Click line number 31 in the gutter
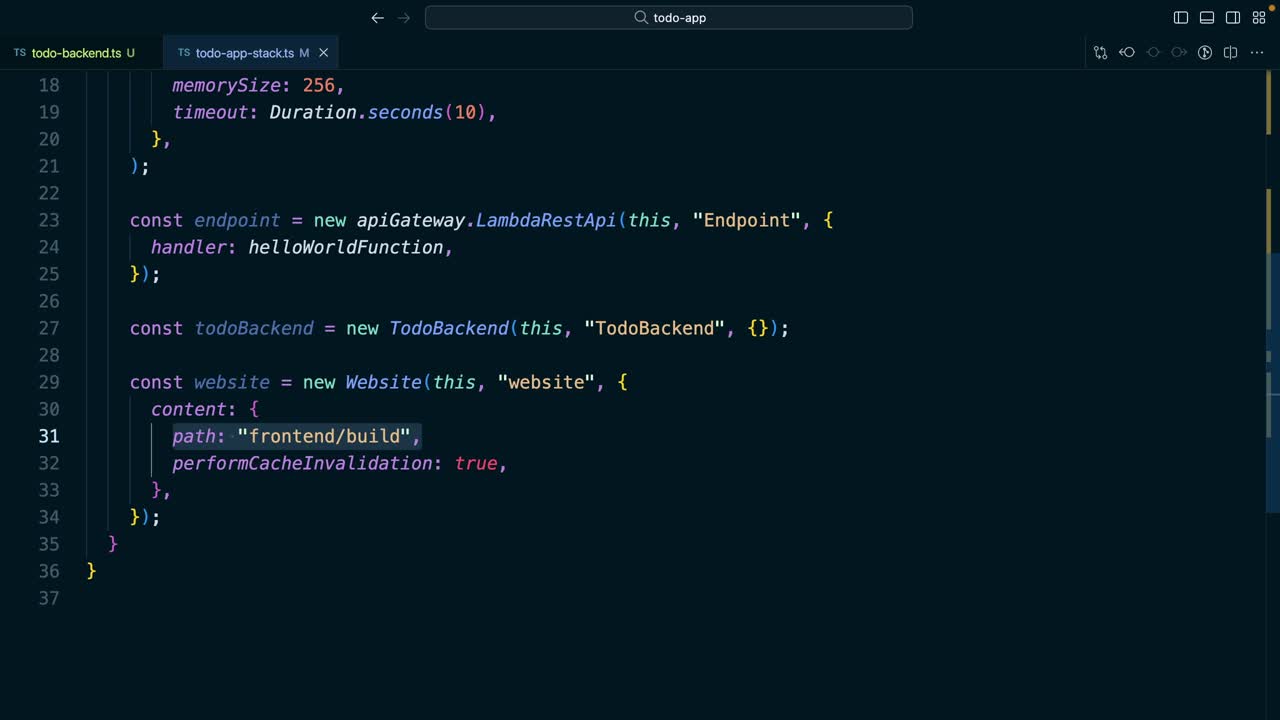Image resolution: width=1280 pixels, height=720 pixels. coord(49,436)
